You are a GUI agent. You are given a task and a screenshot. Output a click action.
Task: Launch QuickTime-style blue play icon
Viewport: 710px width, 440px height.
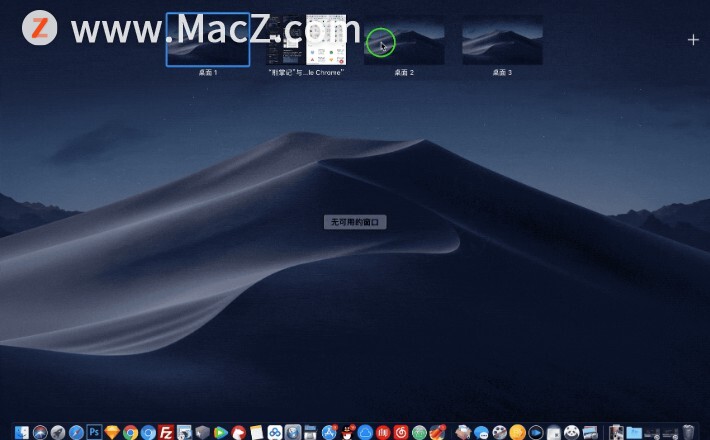(536, 433)
